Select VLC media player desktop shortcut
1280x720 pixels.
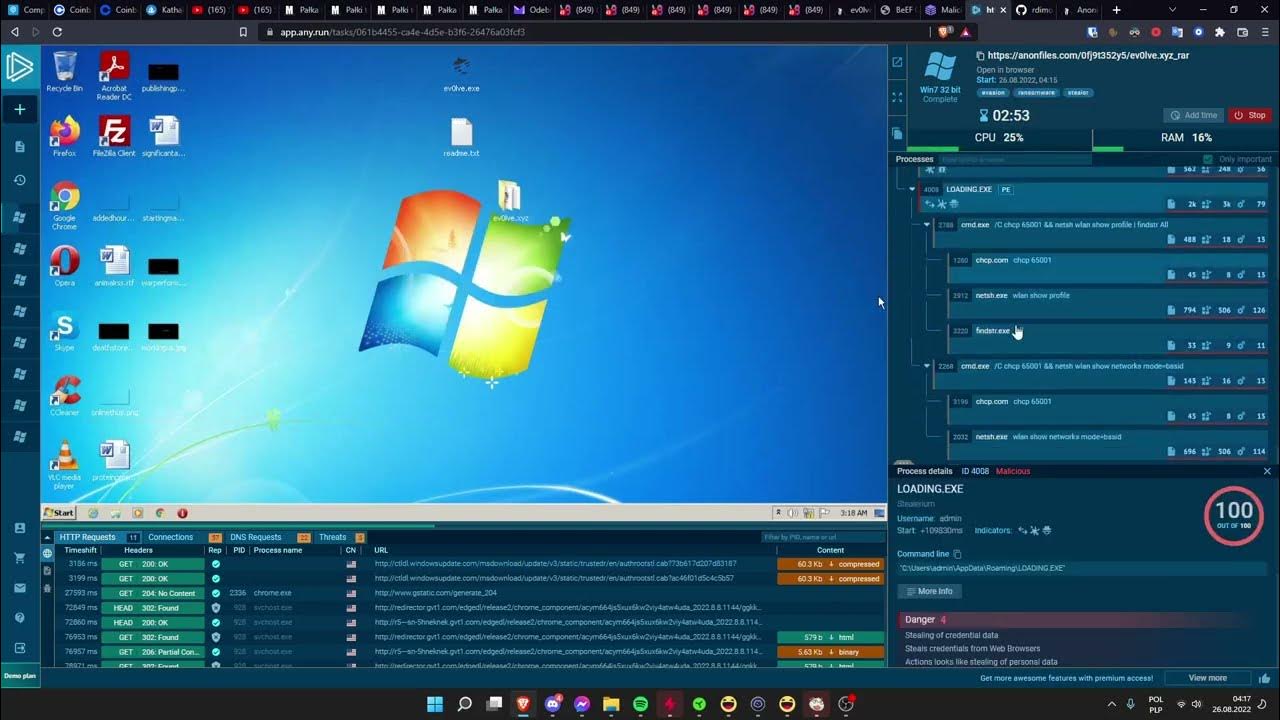[x=64, y=465]
